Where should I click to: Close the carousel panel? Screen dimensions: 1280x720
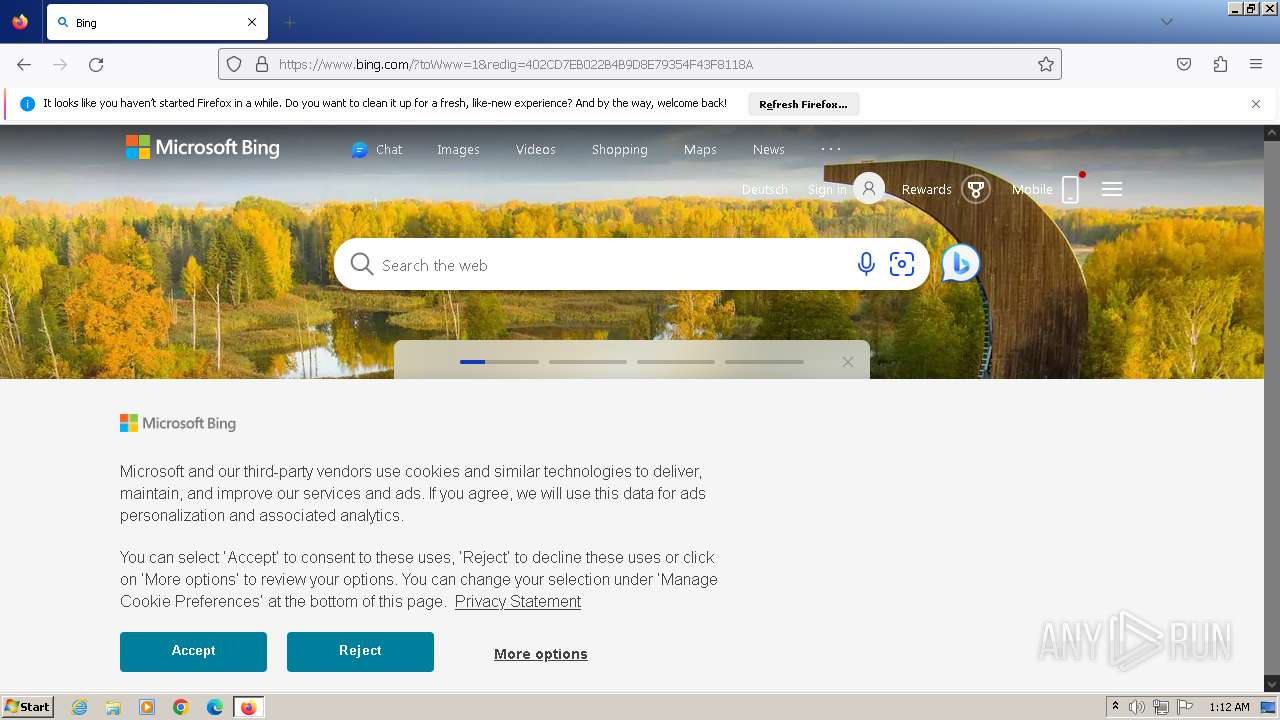pyautogui.click(x=848, y=362)
